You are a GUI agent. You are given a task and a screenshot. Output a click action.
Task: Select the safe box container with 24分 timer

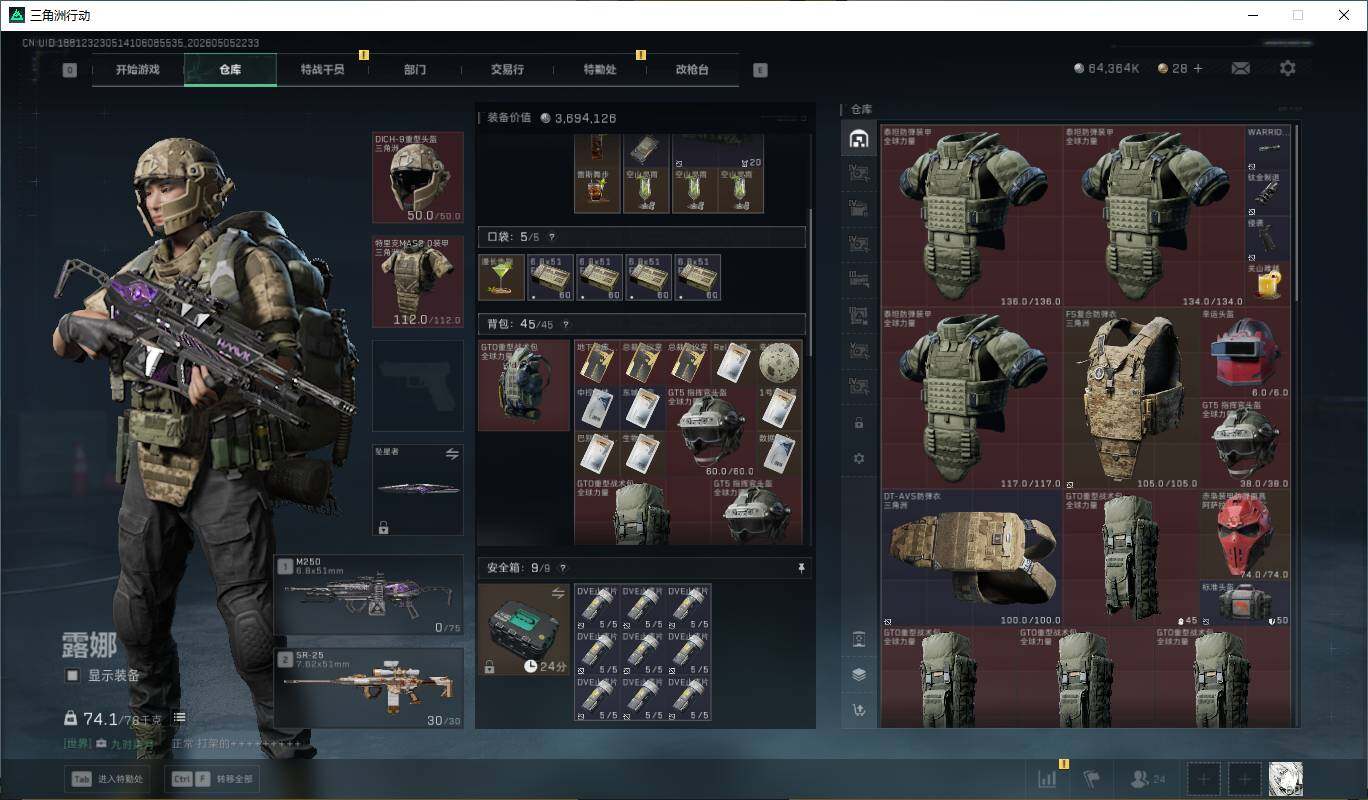[x=523, y=630]
